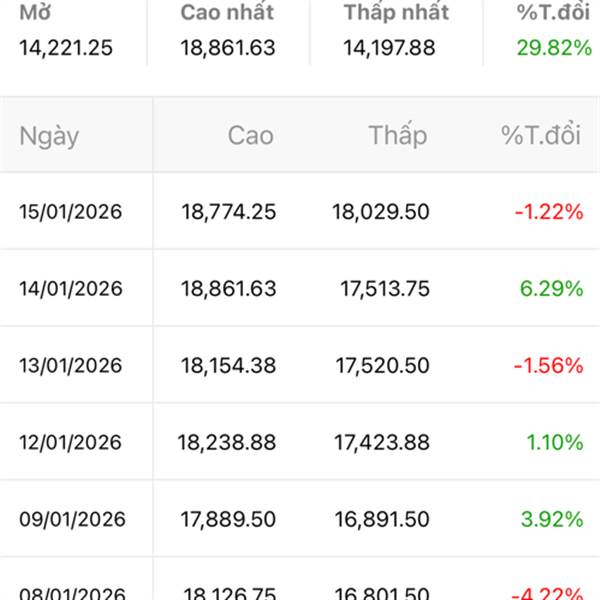The image size is (600, 600).
Task: Click the high value 18,774.25
Action: click(229, 212)
